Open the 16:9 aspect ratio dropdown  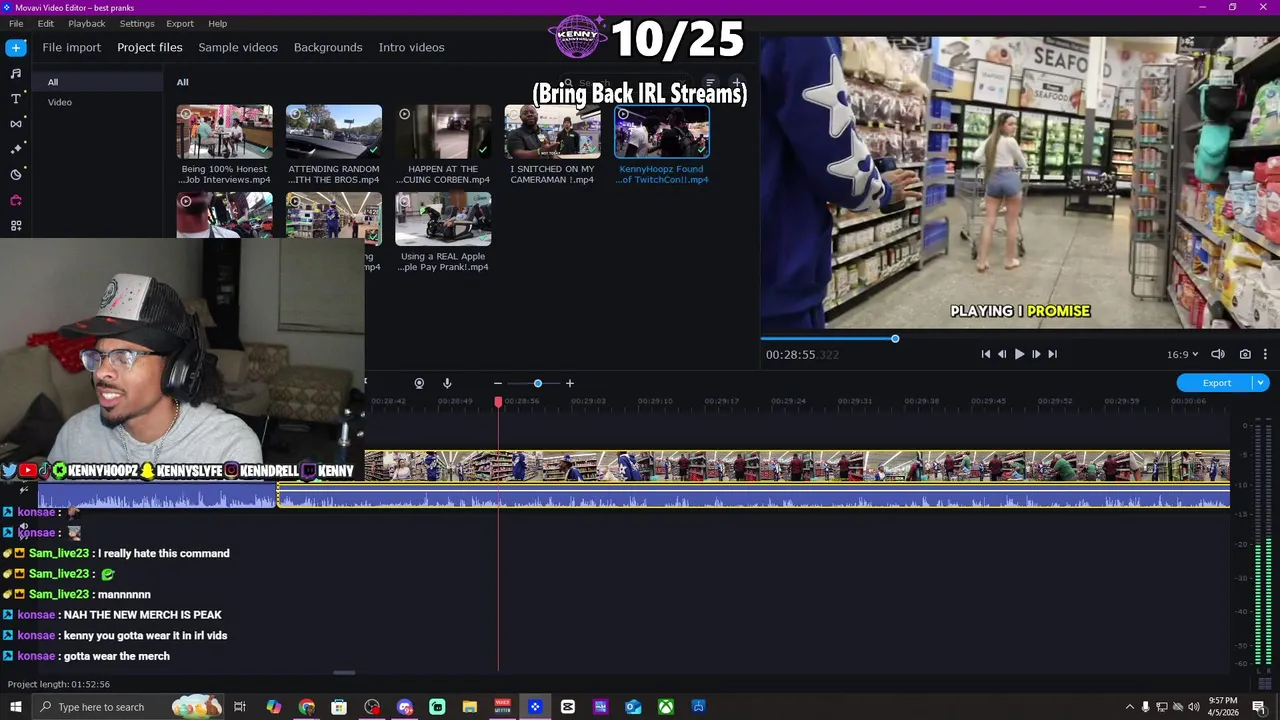[1182, 354]
